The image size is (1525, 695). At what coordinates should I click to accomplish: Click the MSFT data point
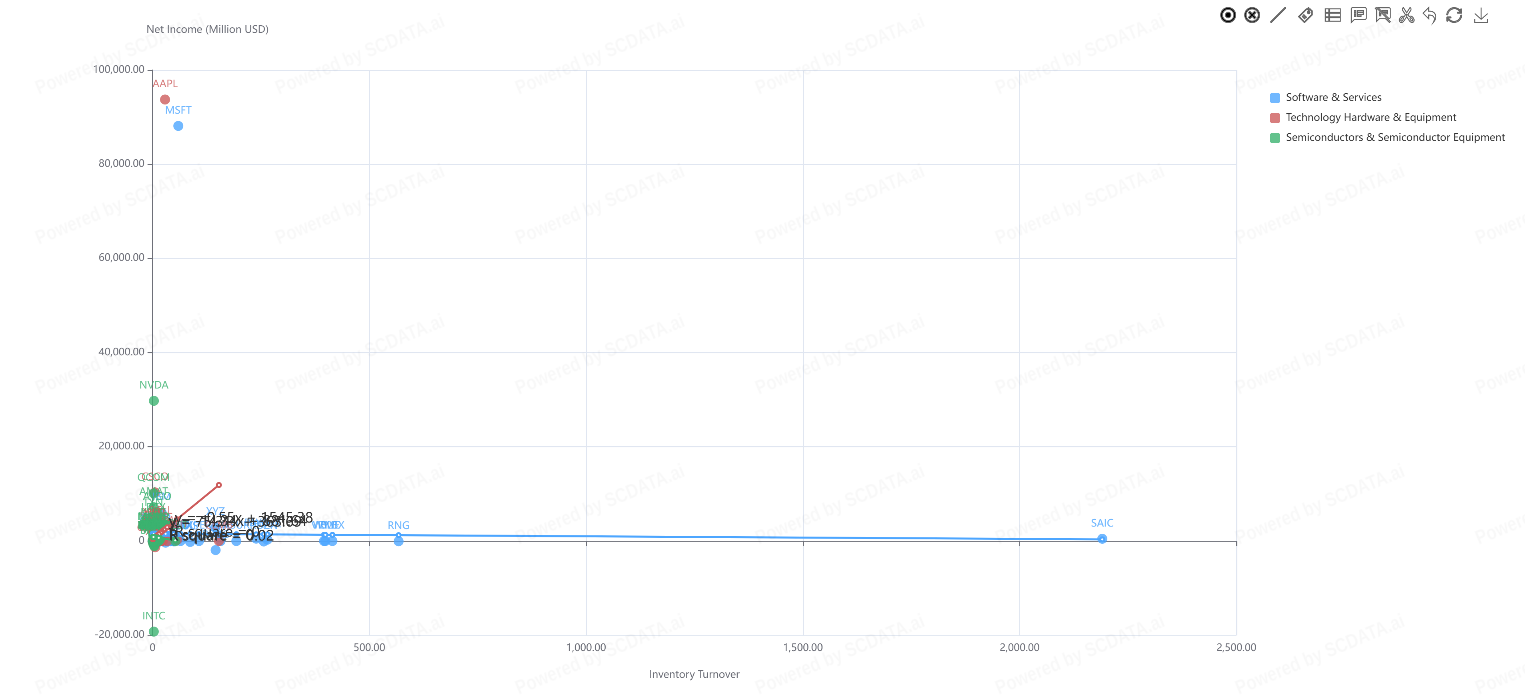178,126
